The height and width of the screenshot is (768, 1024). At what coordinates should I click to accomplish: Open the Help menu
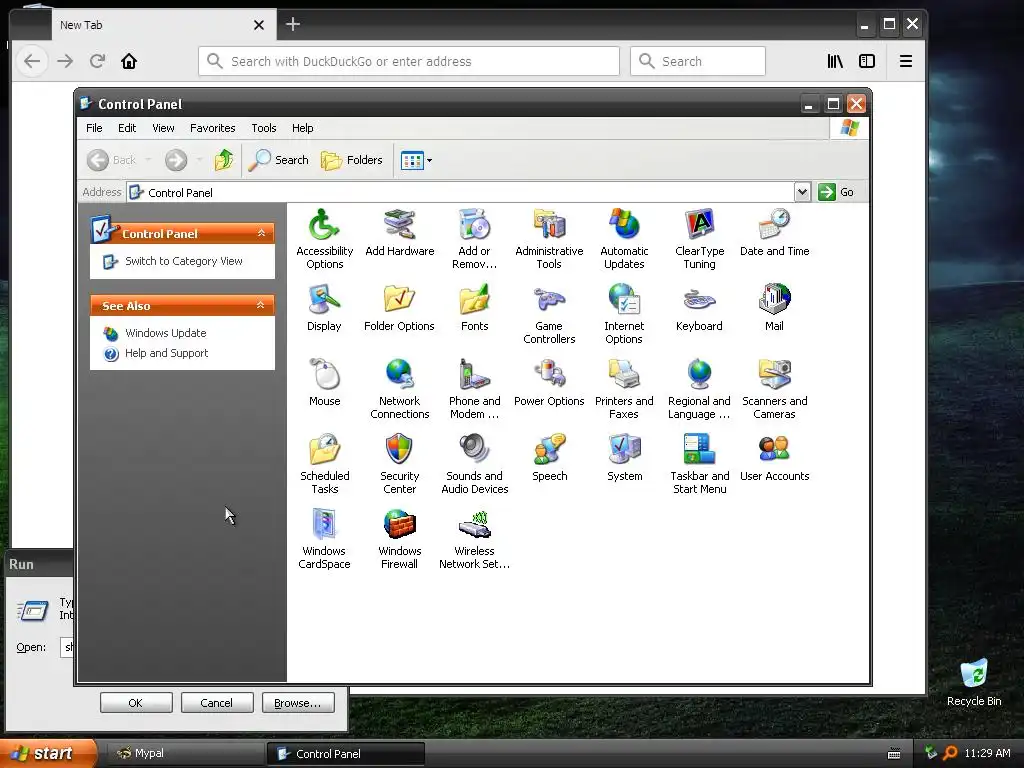(x=302, y=128)
